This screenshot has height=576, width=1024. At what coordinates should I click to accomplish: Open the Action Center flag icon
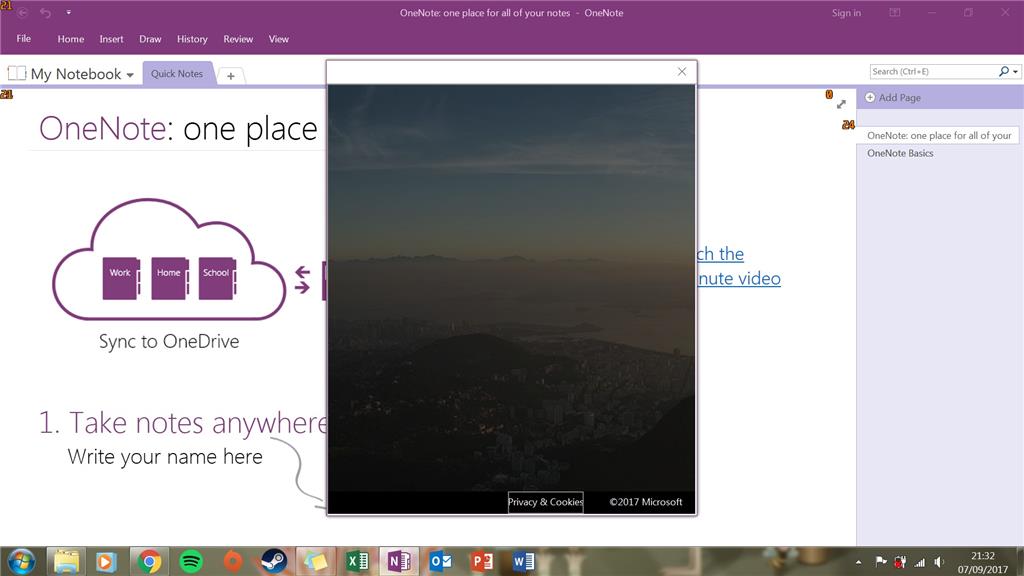[880, 561]
